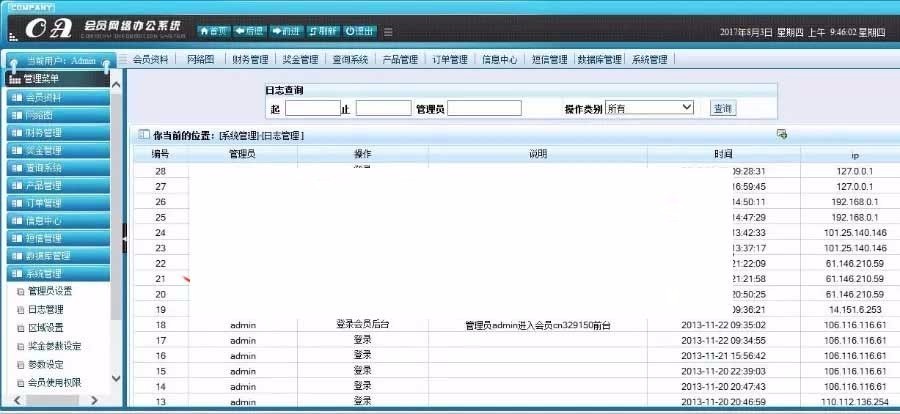The height and width of the screenshot is (414, 900).
Task: Click the 14.151.6.253 IP cell
Action: 855,309
